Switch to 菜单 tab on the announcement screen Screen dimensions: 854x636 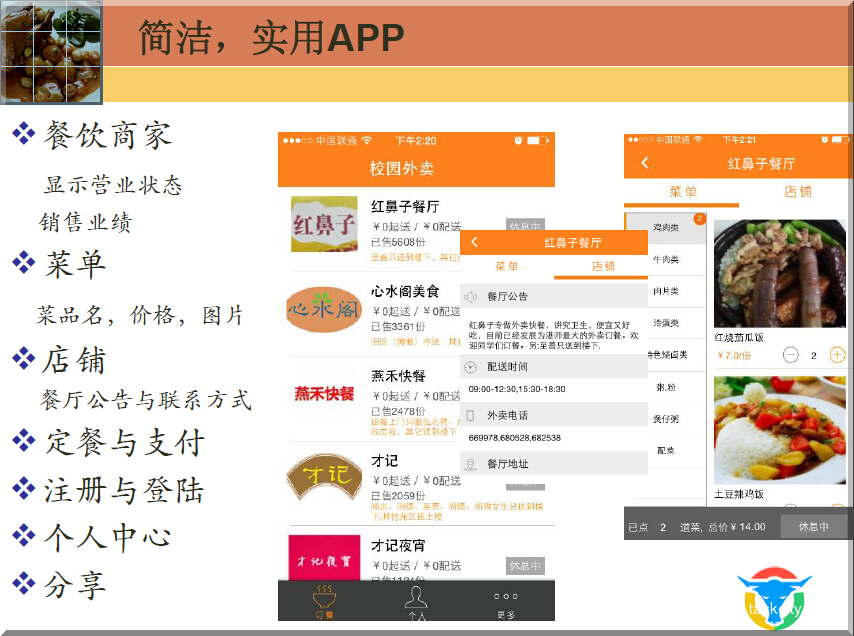pos(507,267)
